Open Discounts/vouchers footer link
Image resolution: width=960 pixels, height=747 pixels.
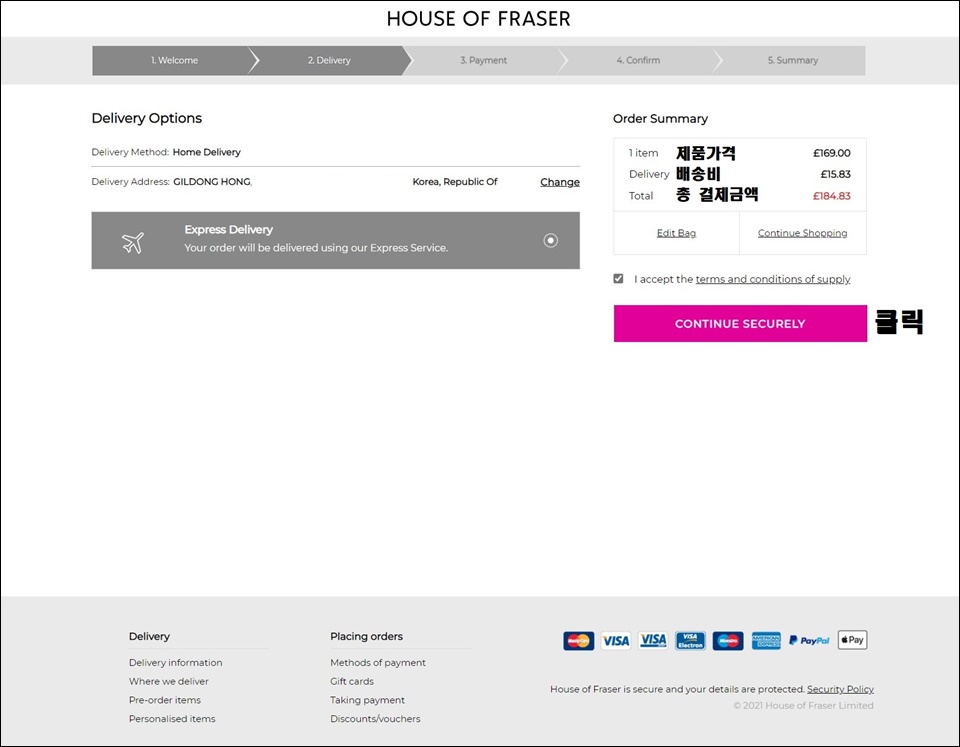(375, 718)
